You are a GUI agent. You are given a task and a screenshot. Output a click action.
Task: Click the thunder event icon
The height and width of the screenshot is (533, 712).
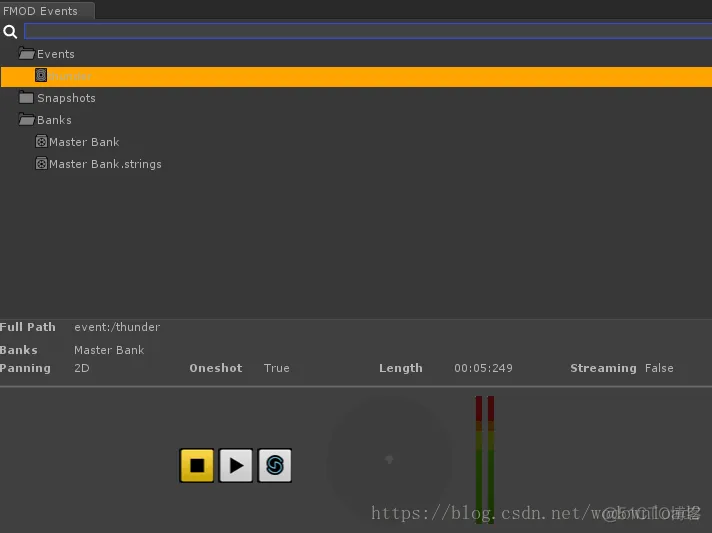click(x=41, y=75)
